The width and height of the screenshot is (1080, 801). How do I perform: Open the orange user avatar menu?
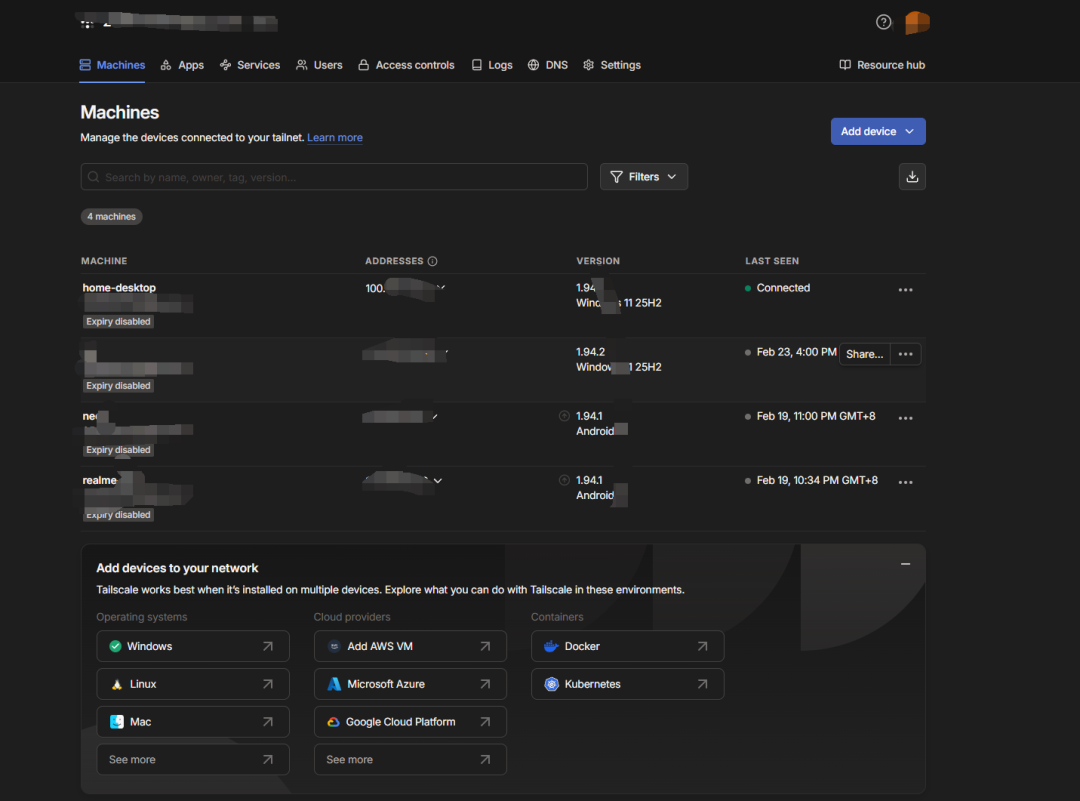click(917, 23)
